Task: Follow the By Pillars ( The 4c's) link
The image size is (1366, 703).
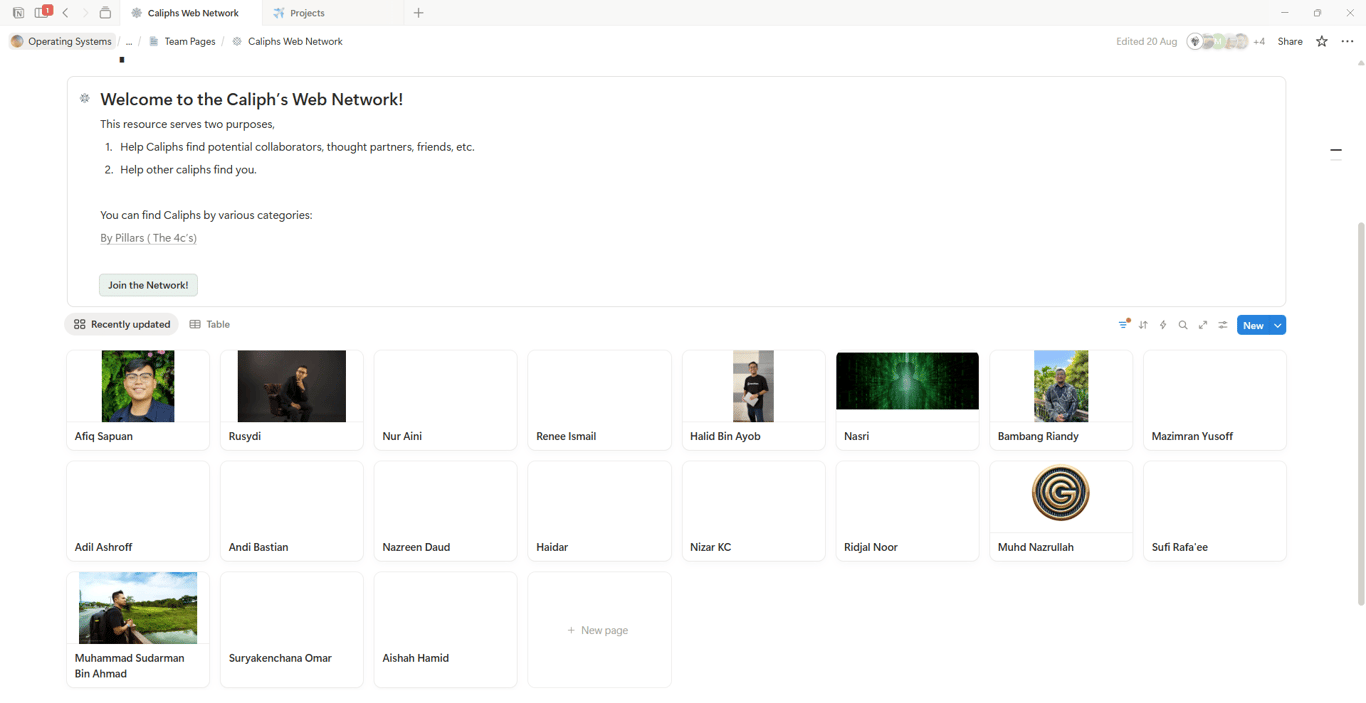Action: pyautogui.click(x=148, y=238)
